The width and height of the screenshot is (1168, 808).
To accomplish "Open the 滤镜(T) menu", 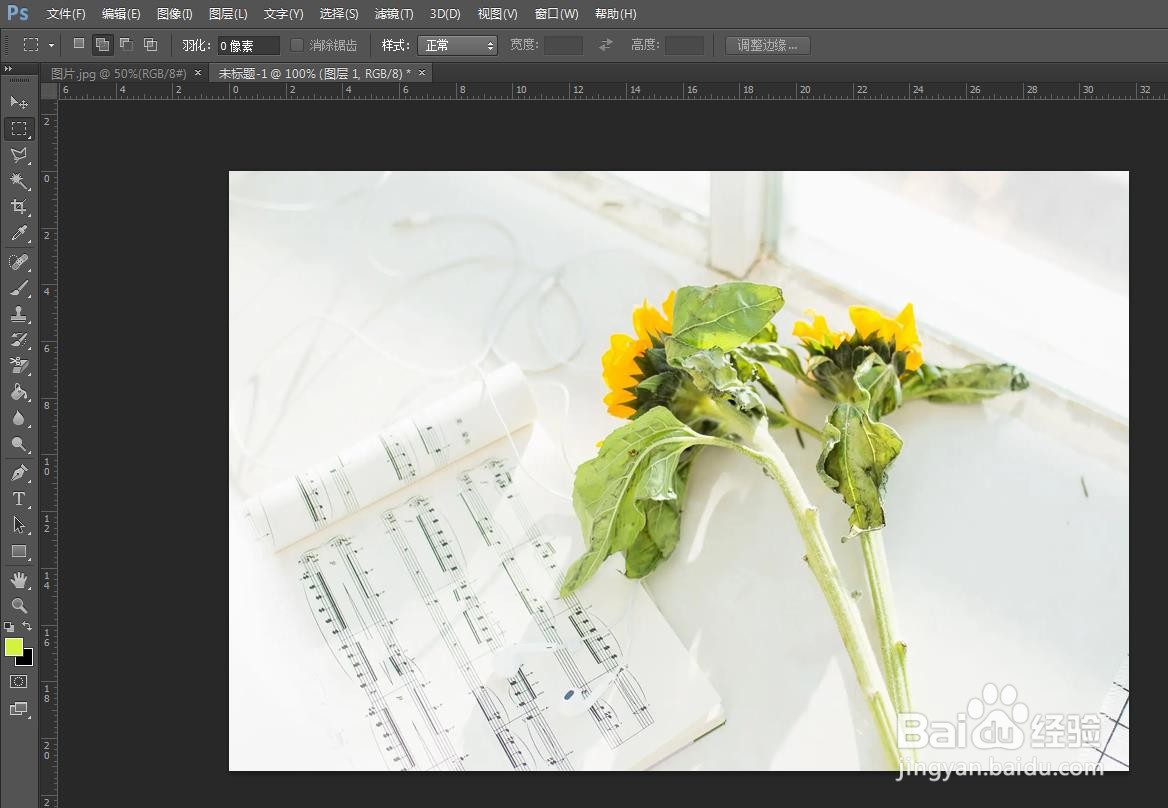I will [x=393, y=13].
